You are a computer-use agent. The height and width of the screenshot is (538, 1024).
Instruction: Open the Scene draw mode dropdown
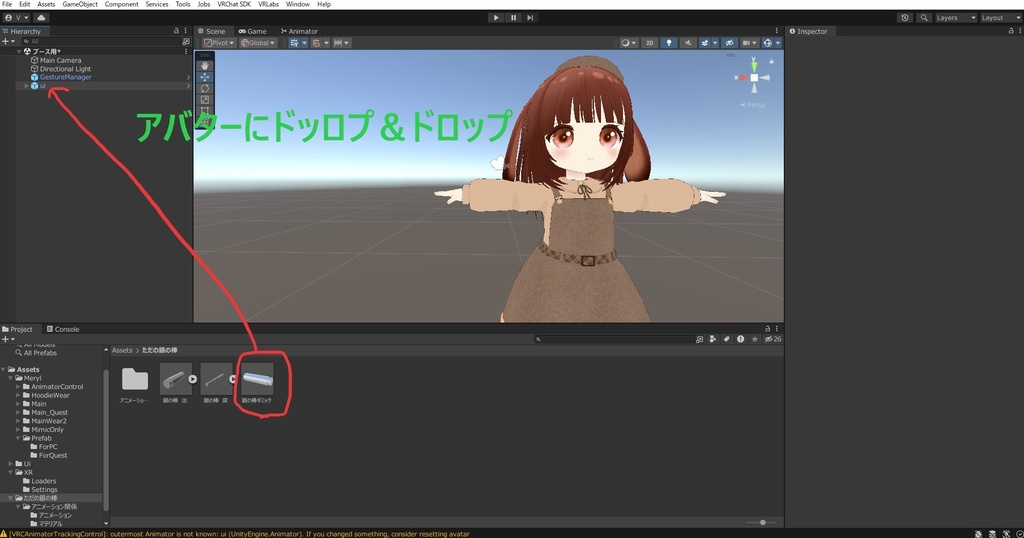628,42
